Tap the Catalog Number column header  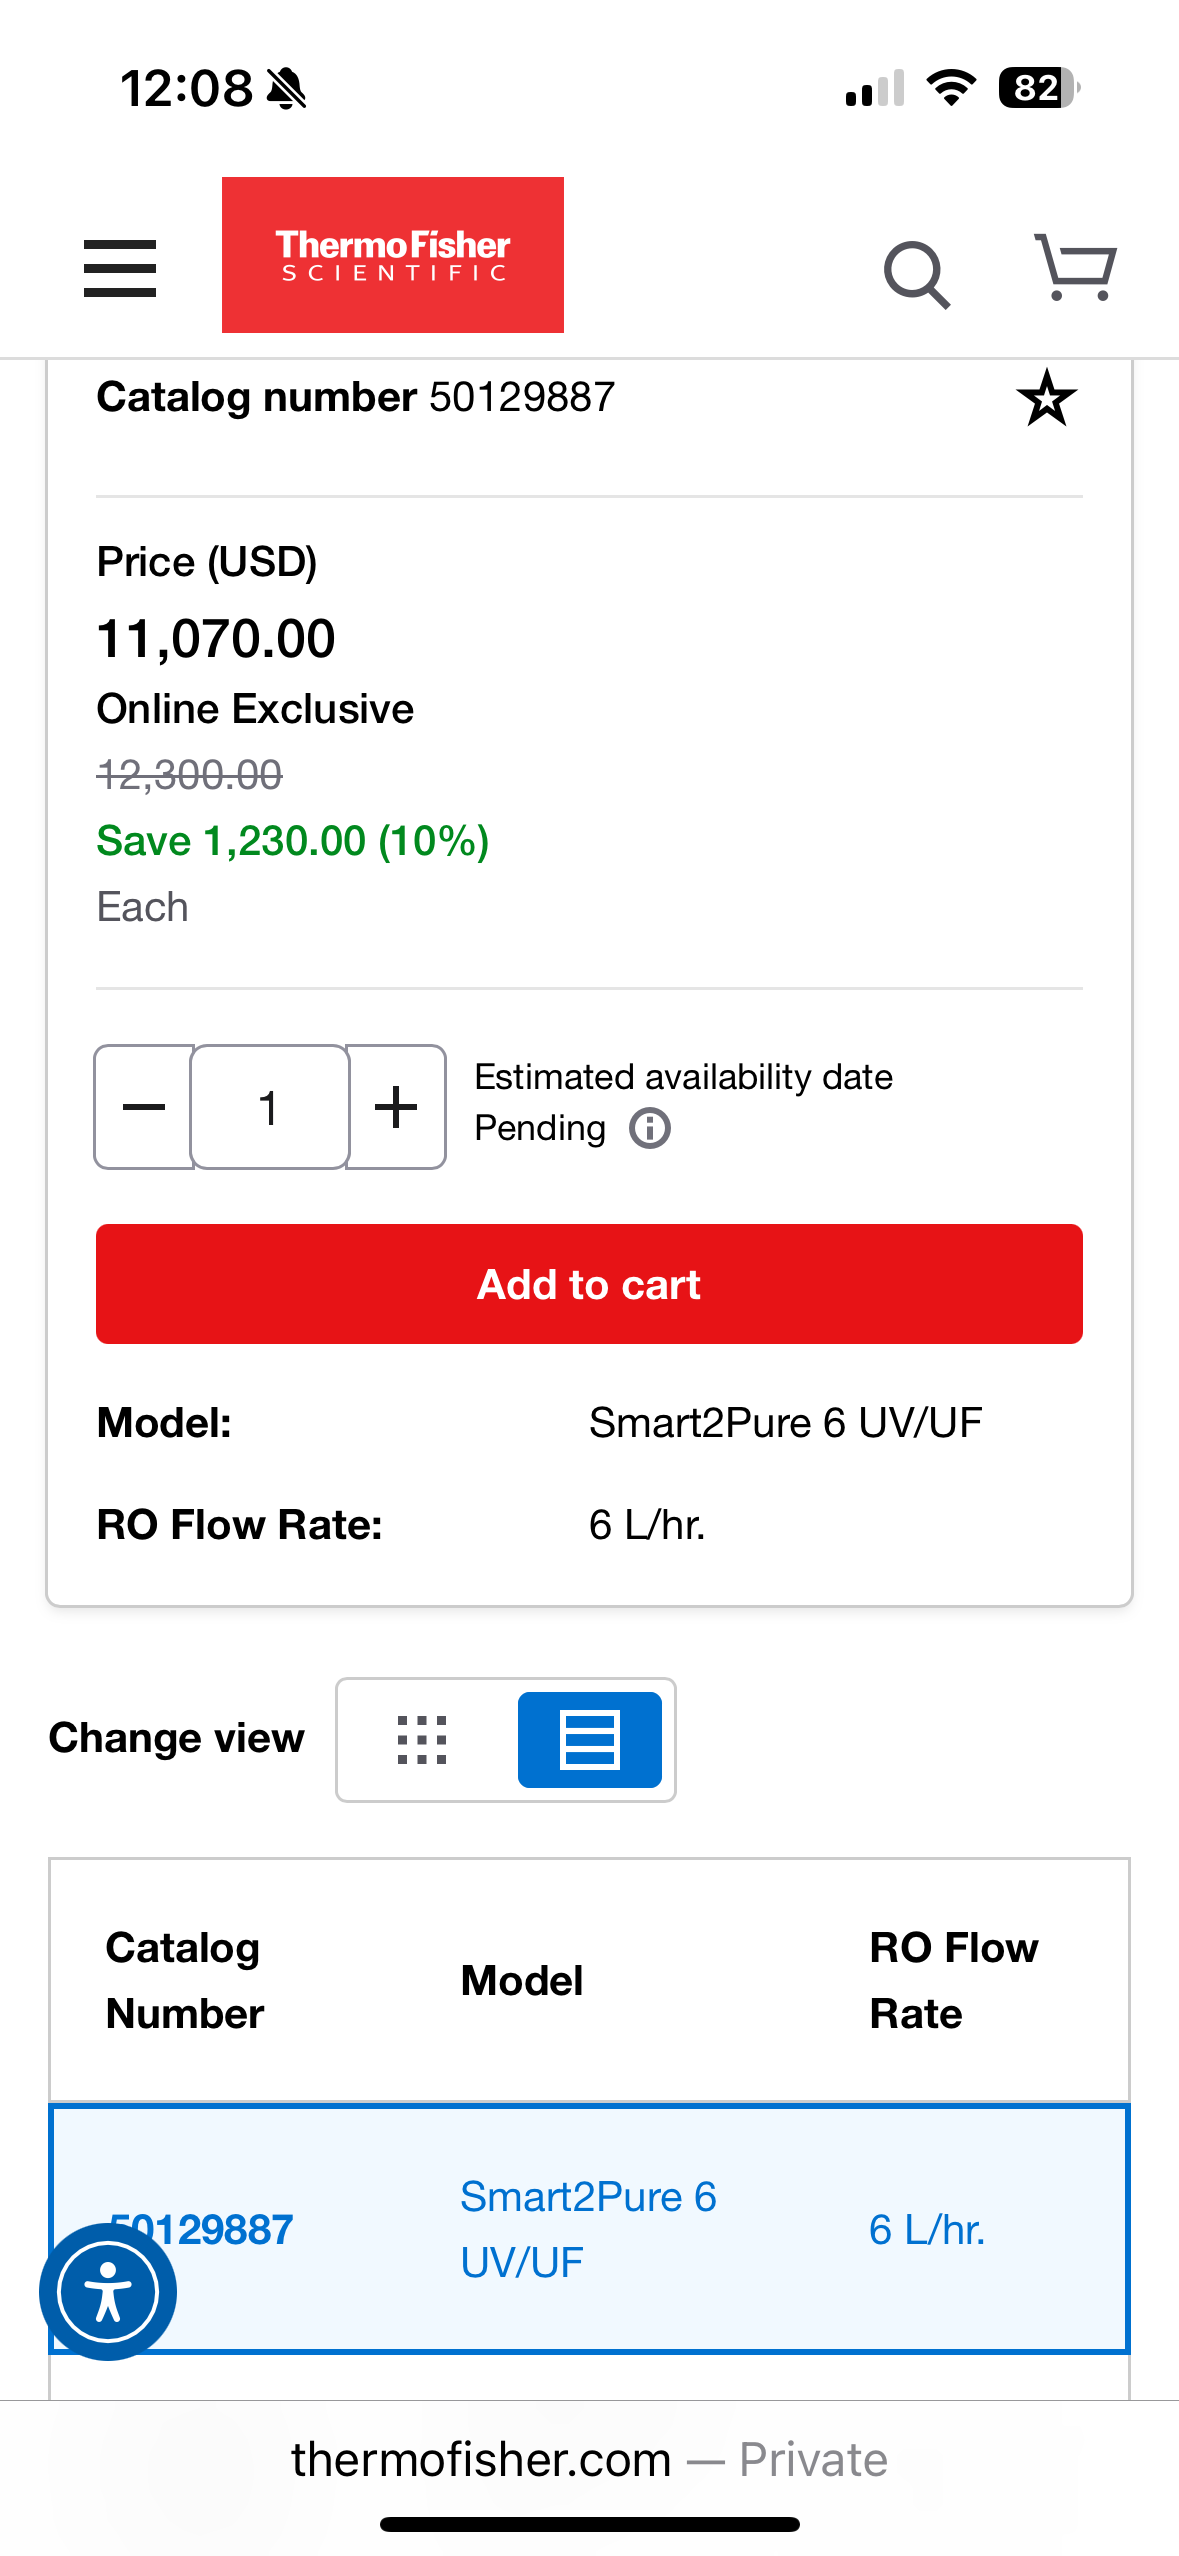[184, 1980]
